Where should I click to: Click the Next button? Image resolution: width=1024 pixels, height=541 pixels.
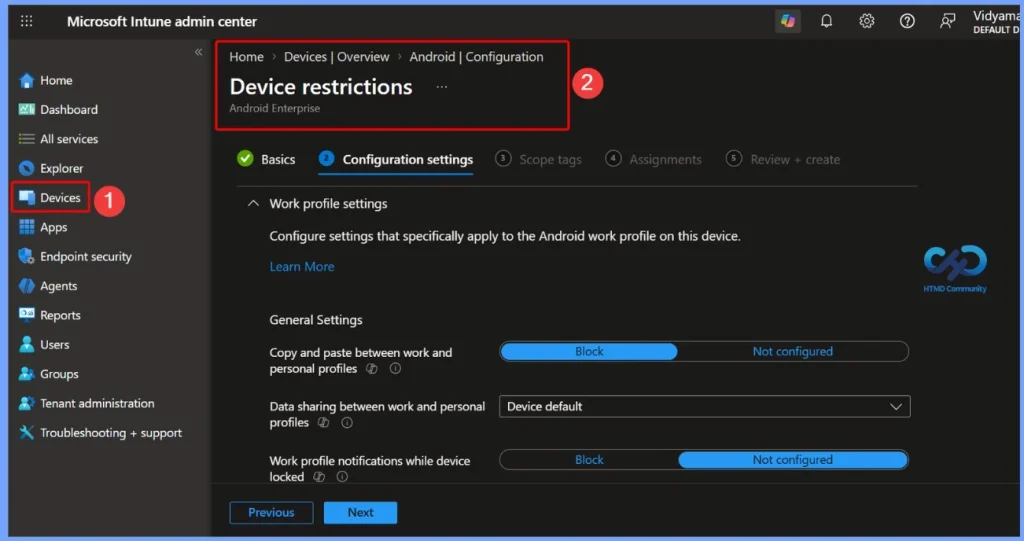[360, 513]
